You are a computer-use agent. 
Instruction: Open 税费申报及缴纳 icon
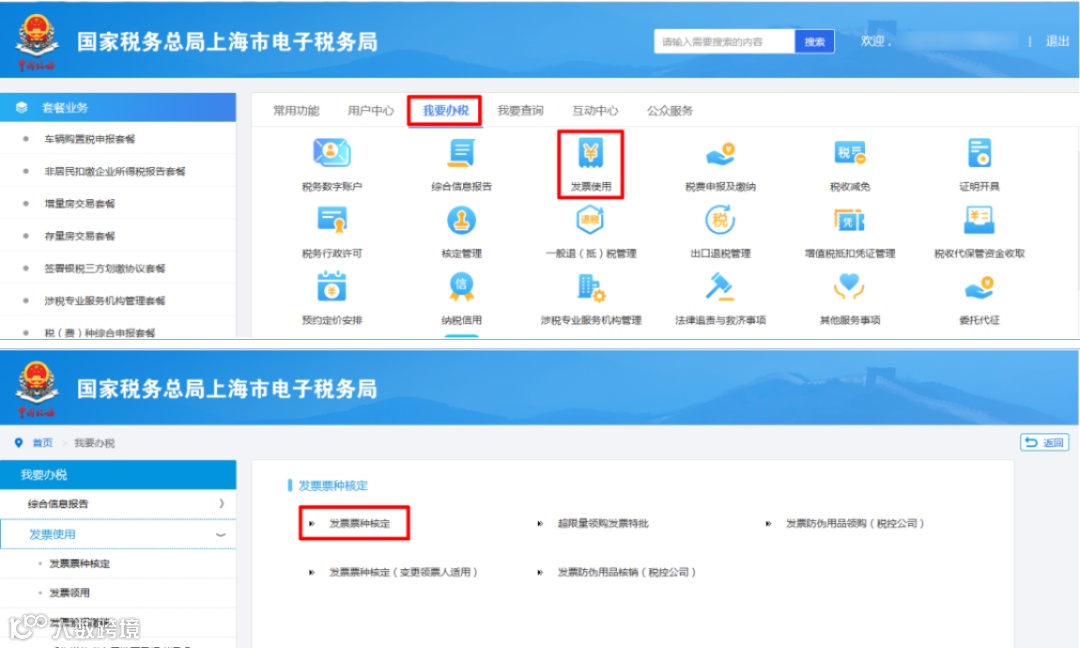point(720,153)
